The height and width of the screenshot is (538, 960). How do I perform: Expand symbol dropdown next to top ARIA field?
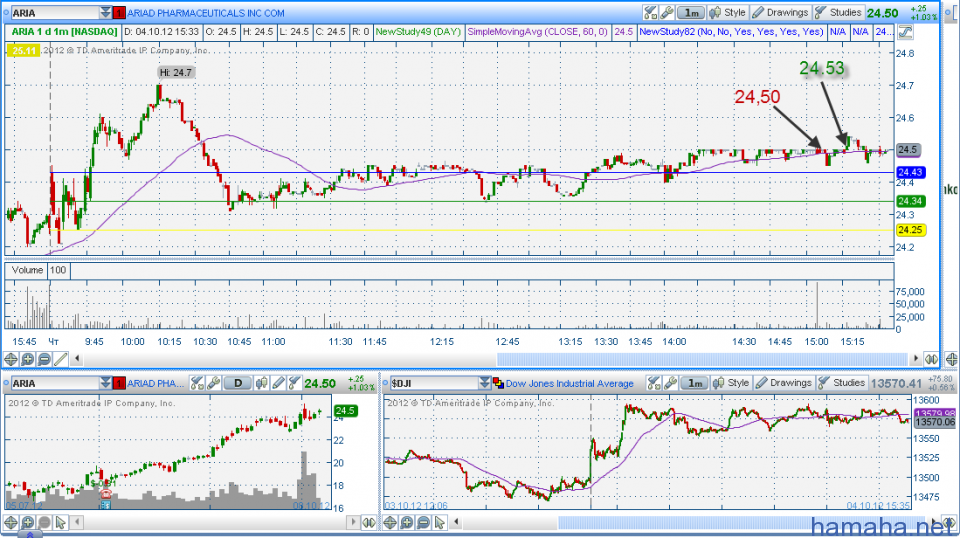[105, 13]
